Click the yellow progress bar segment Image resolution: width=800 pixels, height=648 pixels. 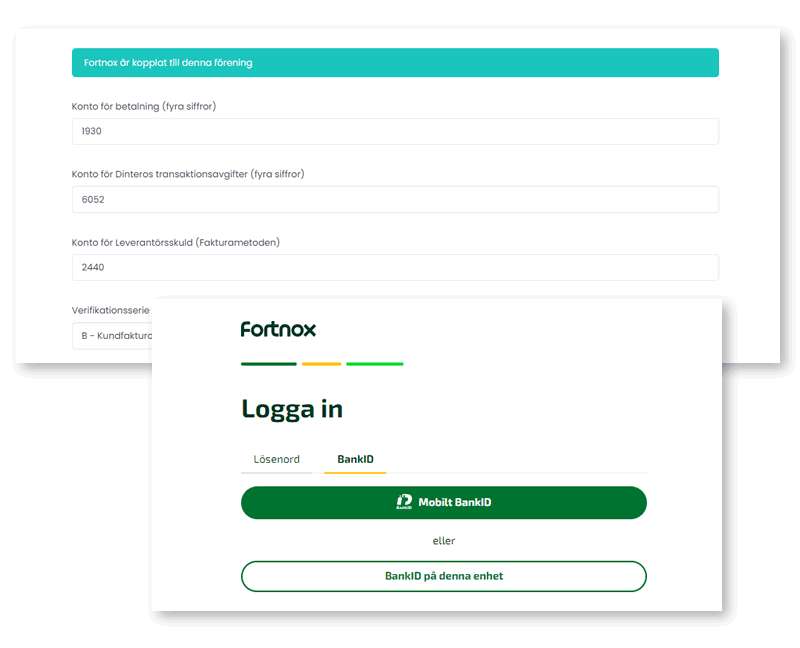[321, 364]
